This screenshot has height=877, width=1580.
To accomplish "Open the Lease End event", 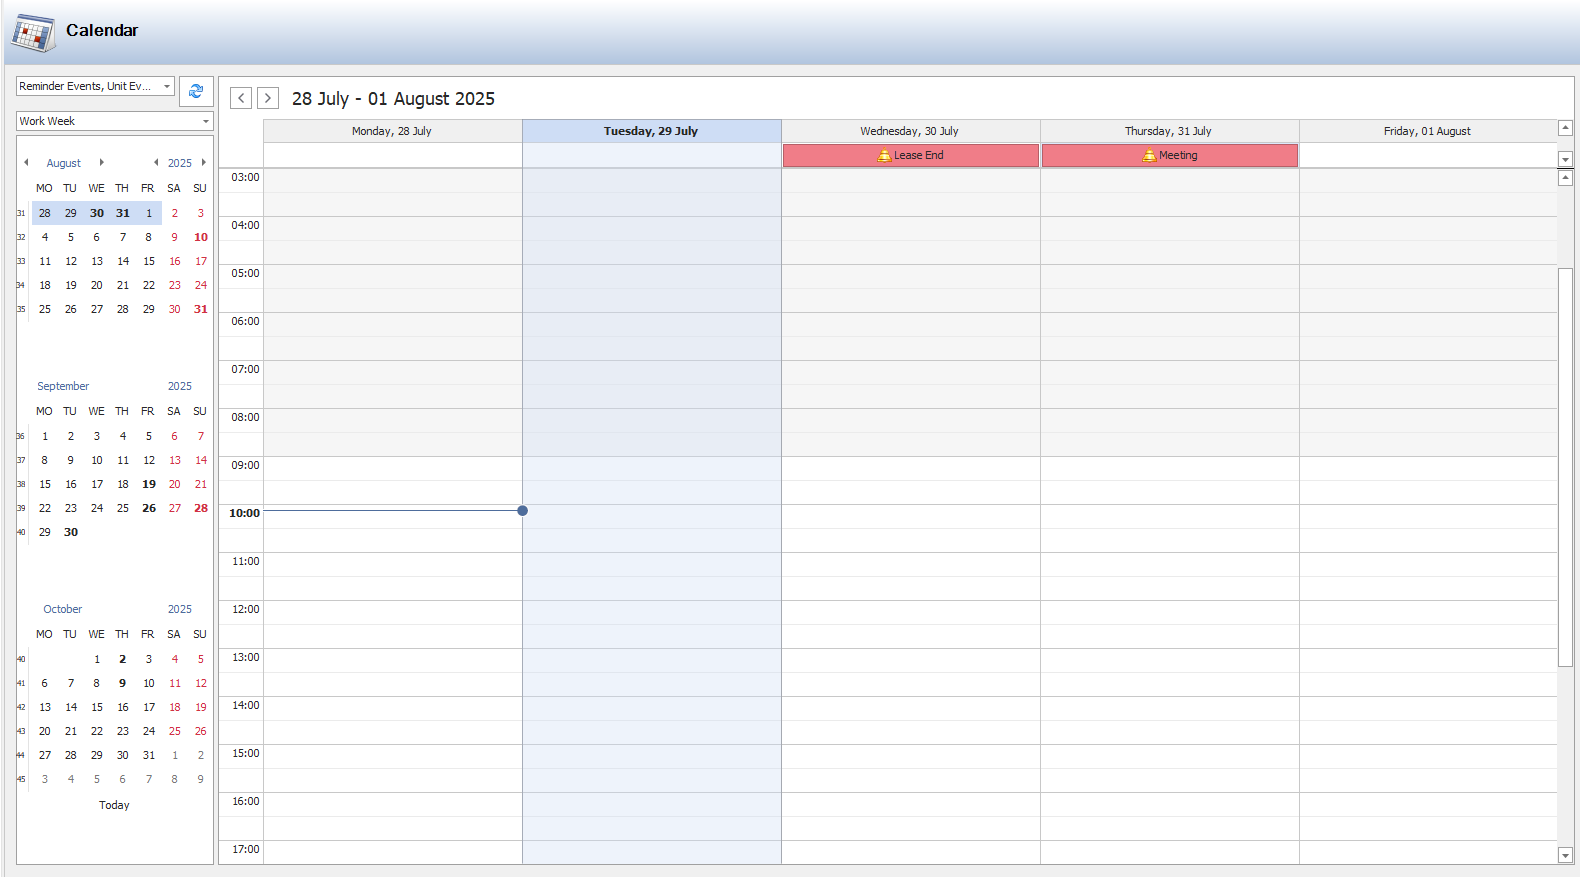I will 910,155.
